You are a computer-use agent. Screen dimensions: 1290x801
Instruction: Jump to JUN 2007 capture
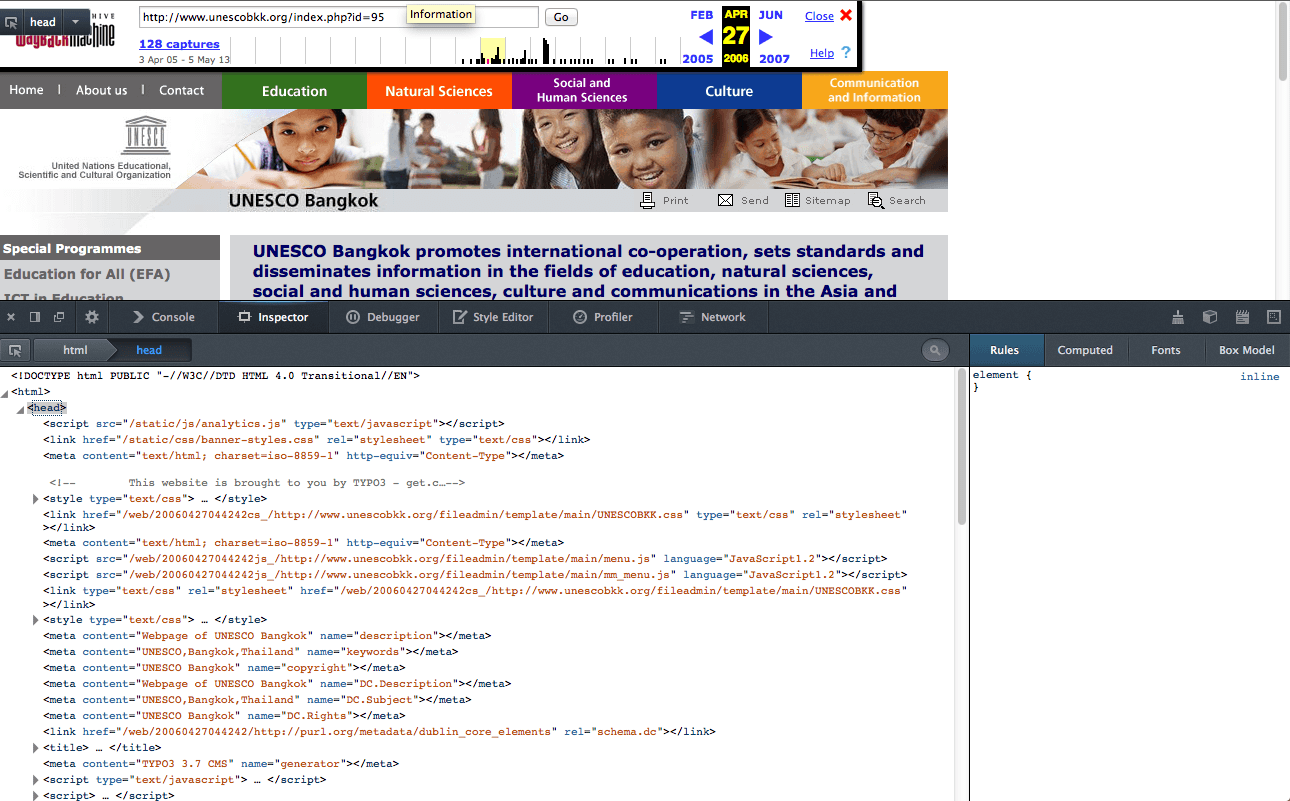tap(770, 15)
